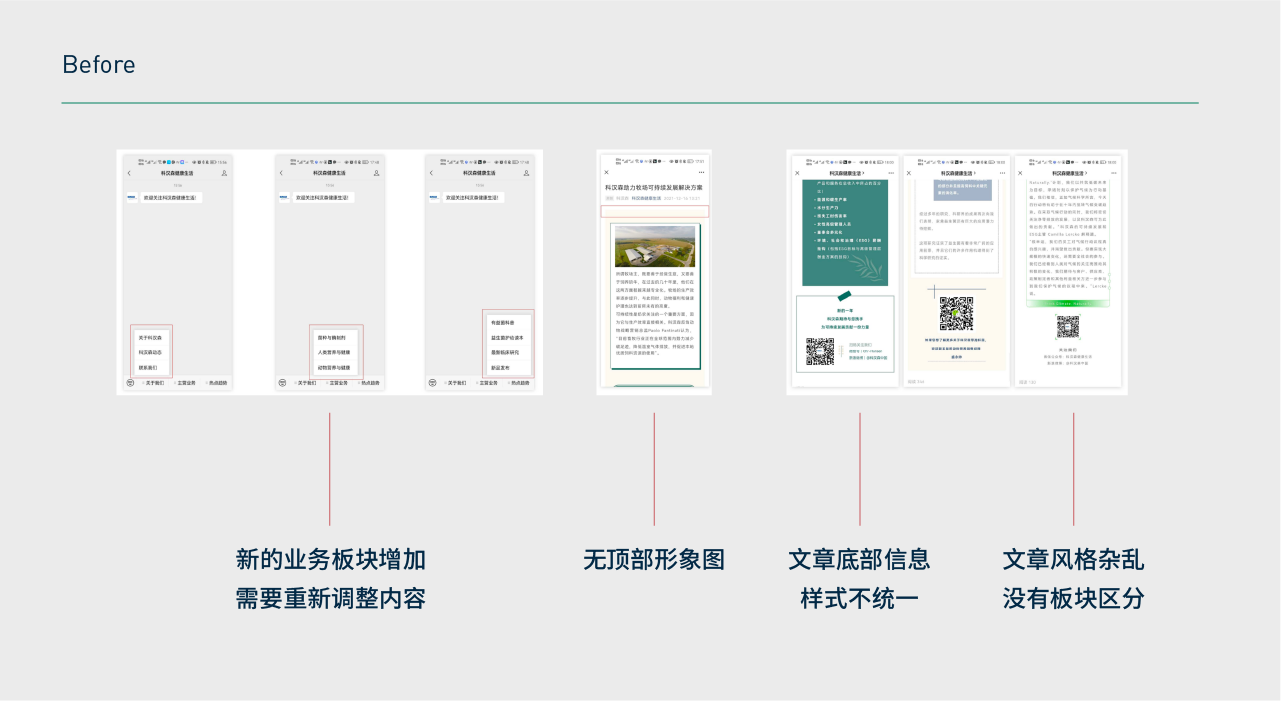Click caption 无顶部形象图
The width and height of the screenshot is (1281, 701).
point(654,560)
